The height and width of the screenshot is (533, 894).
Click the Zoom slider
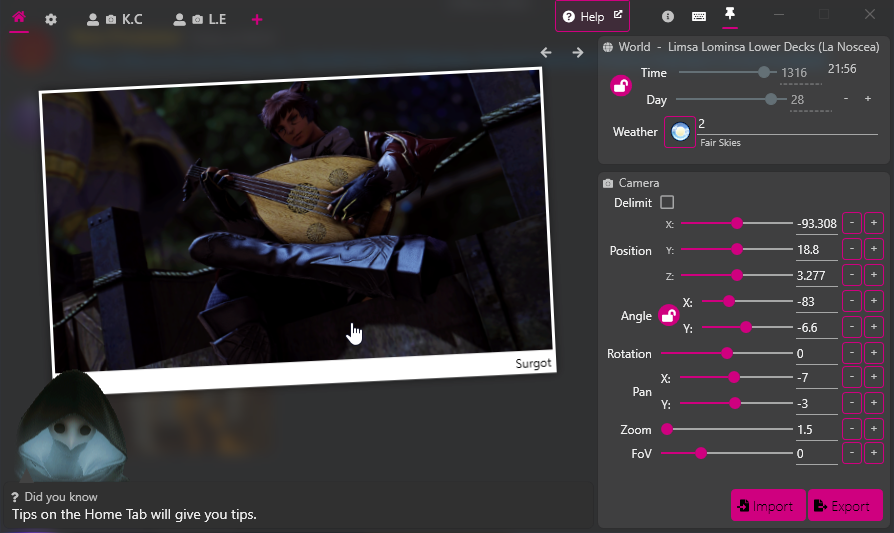pyautogui.click(x=726, y=429)
